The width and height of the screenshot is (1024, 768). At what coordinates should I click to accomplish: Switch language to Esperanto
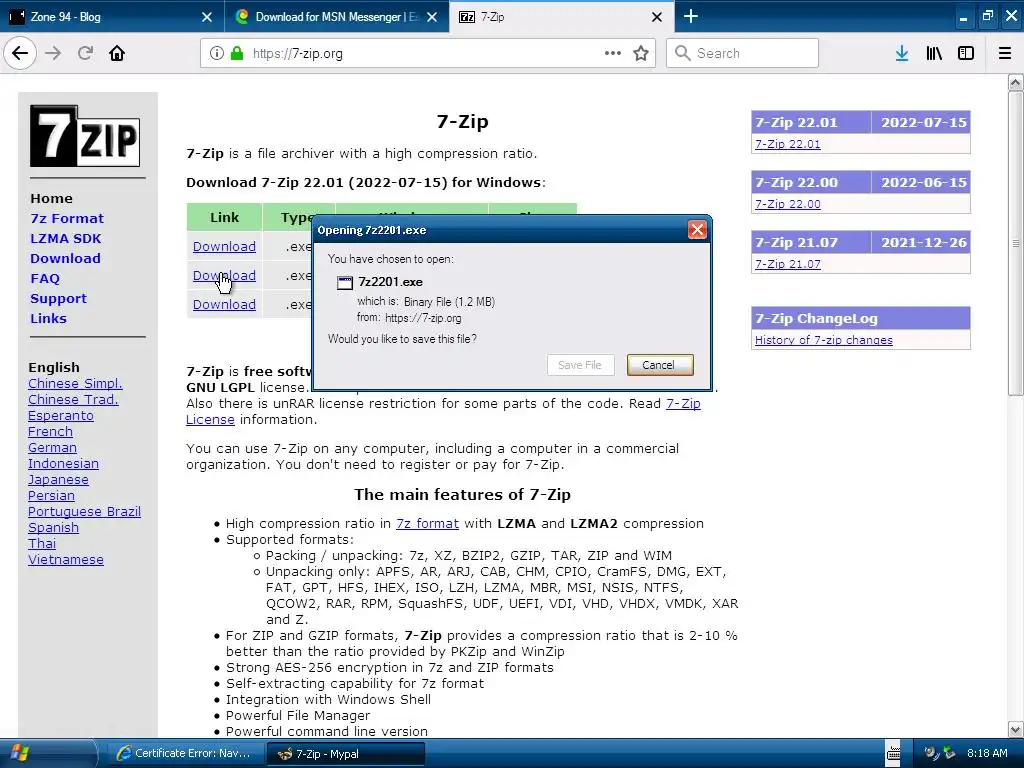[x=61, y=415]
